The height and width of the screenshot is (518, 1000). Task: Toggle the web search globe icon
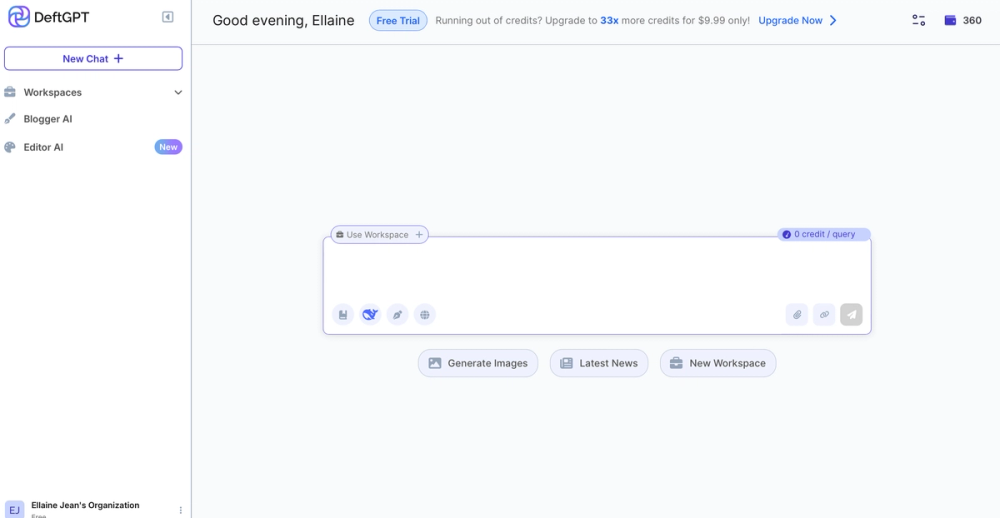[425, 314]
